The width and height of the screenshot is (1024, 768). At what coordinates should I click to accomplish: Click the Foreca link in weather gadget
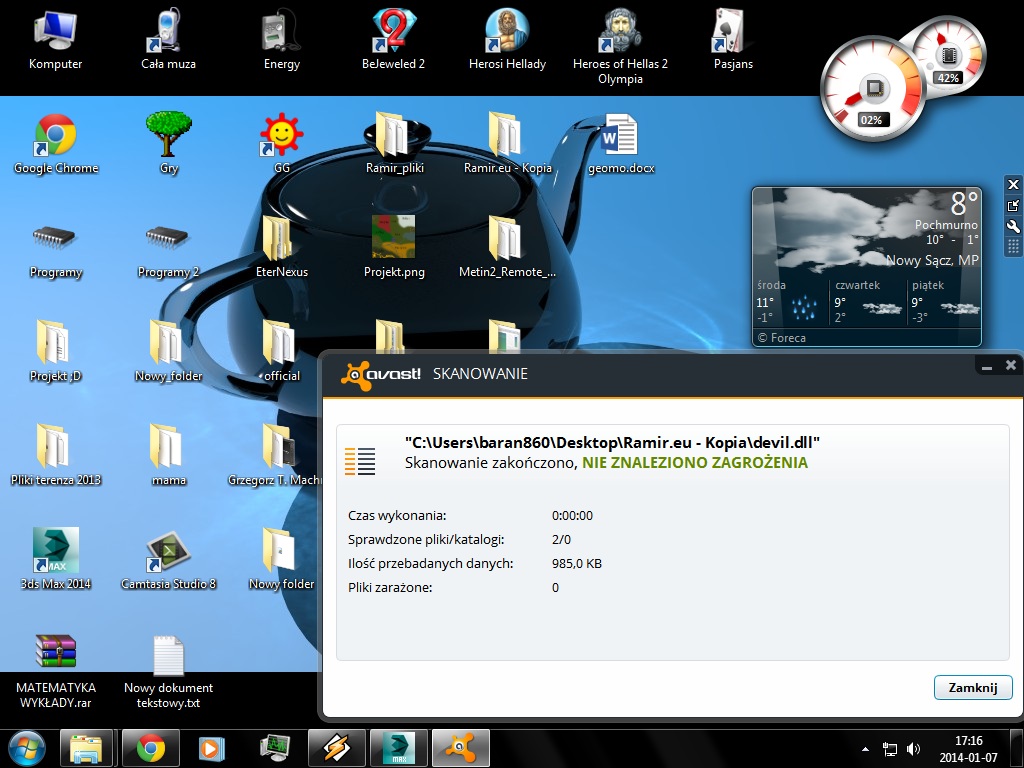(781, 338)
